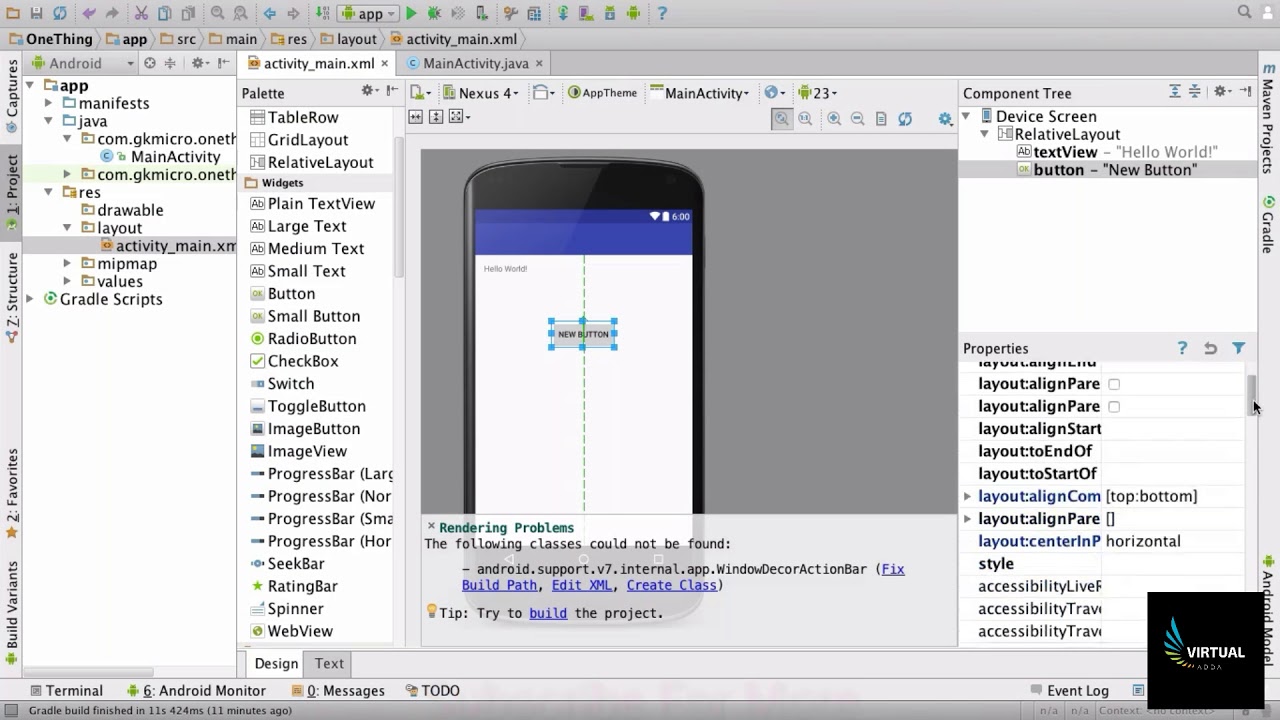Expand the layout:alignCom property
The width and height of the screenshot is (1280, 720).
[x=967, y=496]
